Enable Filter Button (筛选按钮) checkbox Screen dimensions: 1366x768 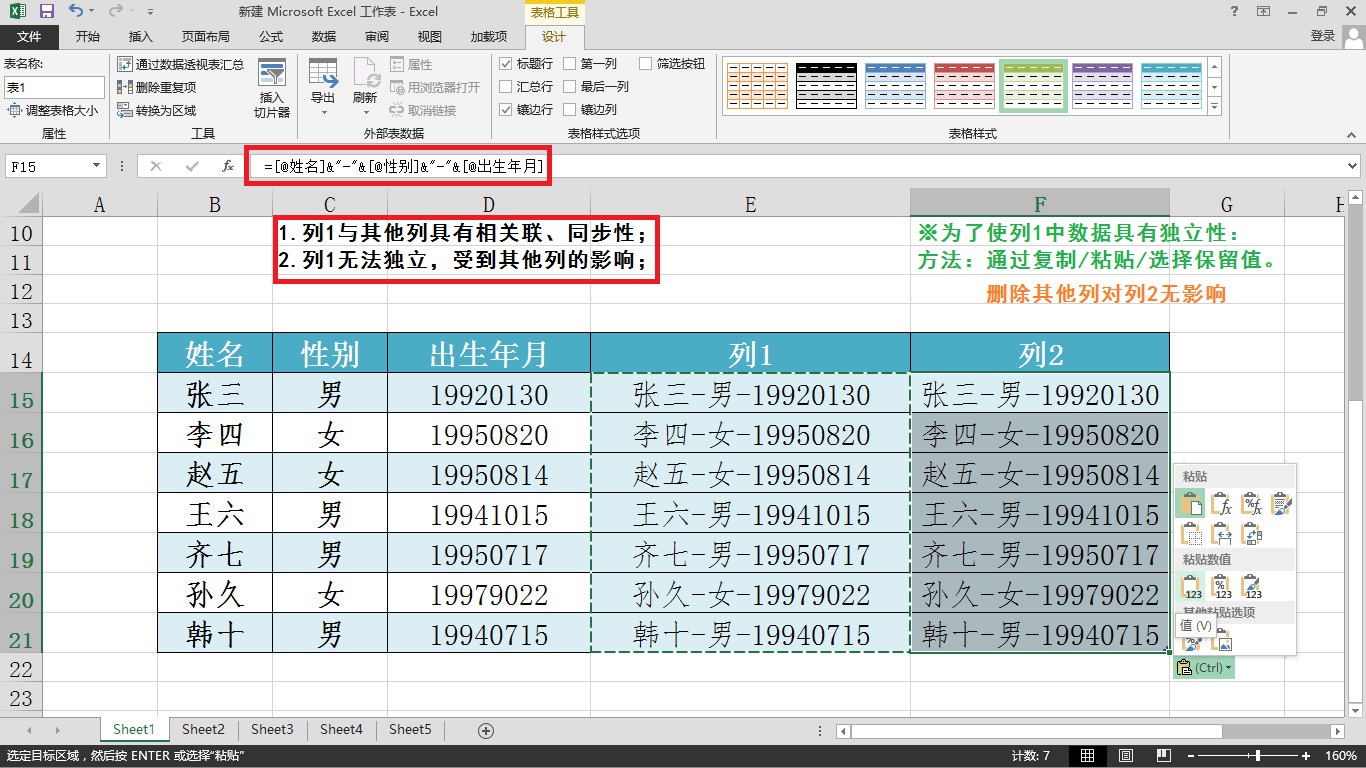[645, 64]
